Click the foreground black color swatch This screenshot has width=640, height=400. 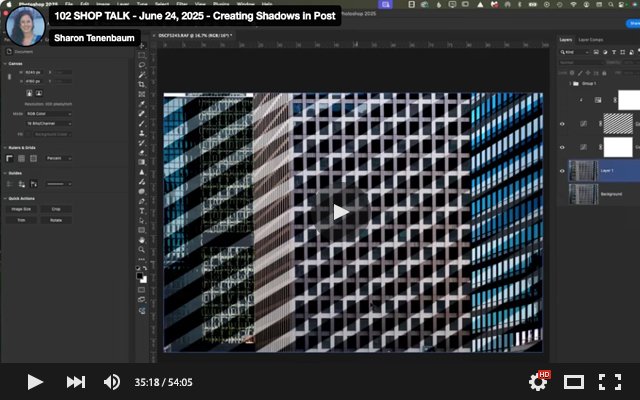pos(140,276)
